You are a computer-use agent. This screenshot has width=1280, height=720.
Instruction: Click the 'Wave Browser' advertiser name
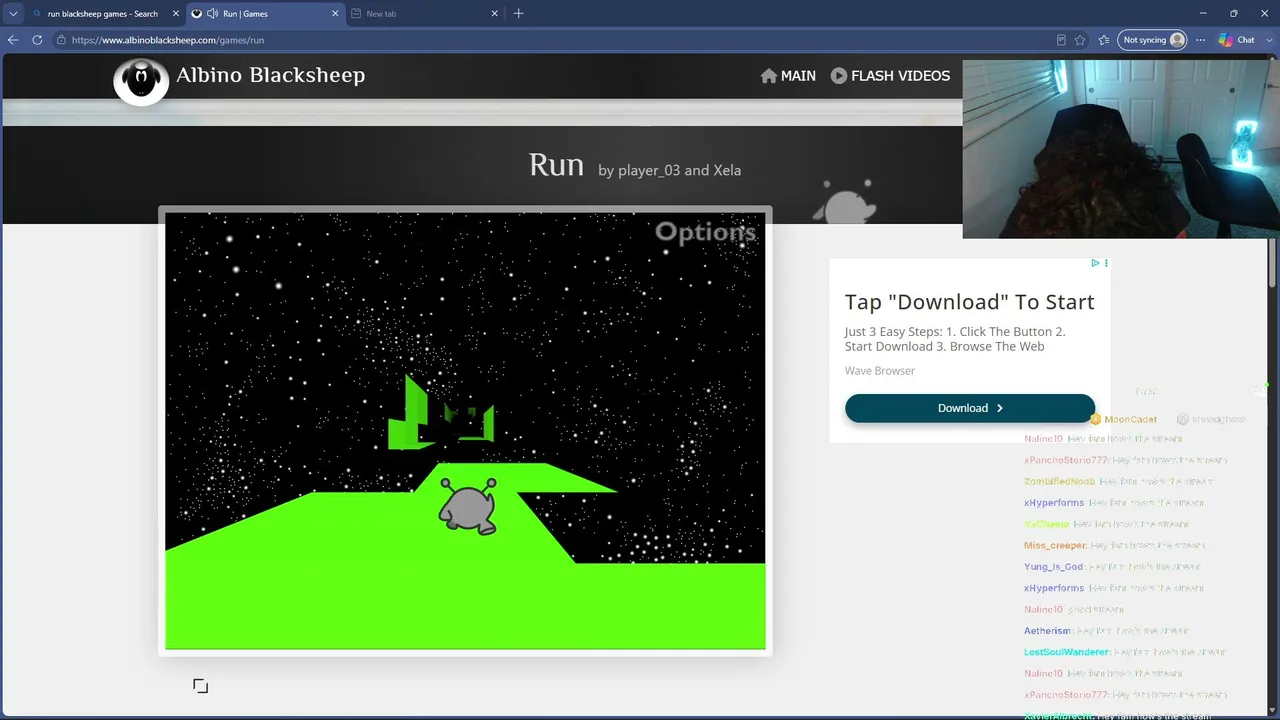coord(880,371)
